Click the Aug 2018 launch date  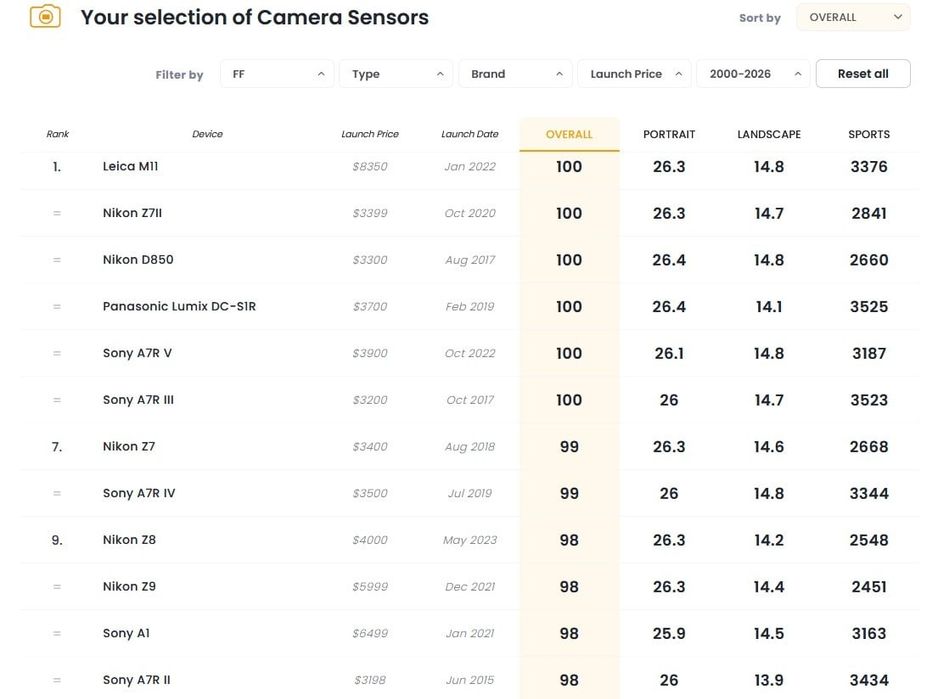coord(470,446)
